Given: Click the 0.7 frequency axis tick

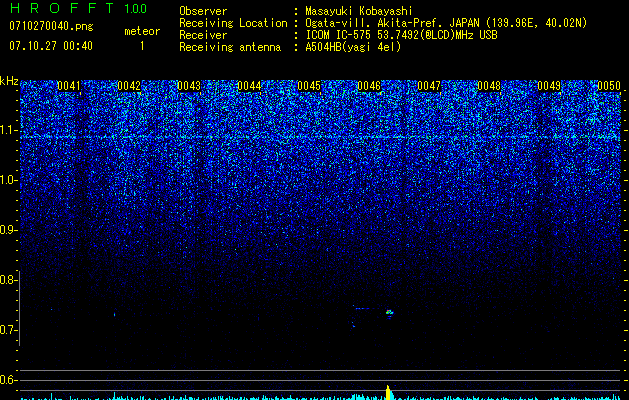Looking at the screenshot, I should click(8, 330).
